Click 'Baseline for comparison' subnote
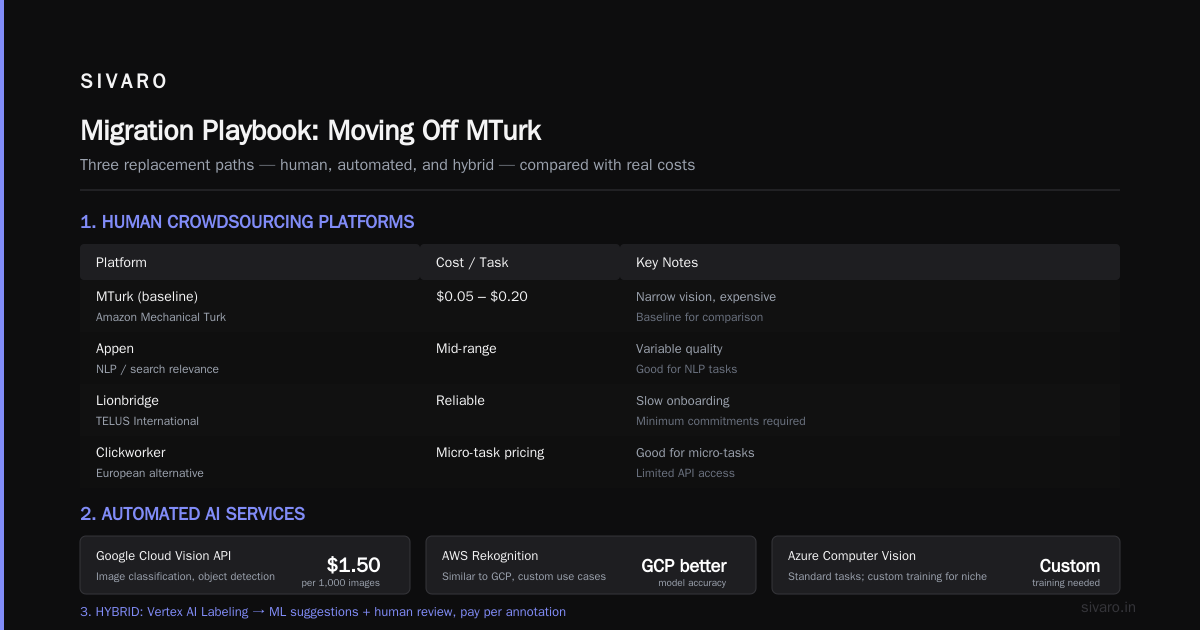The image size is (1200, 630). (x=699, y=317)
